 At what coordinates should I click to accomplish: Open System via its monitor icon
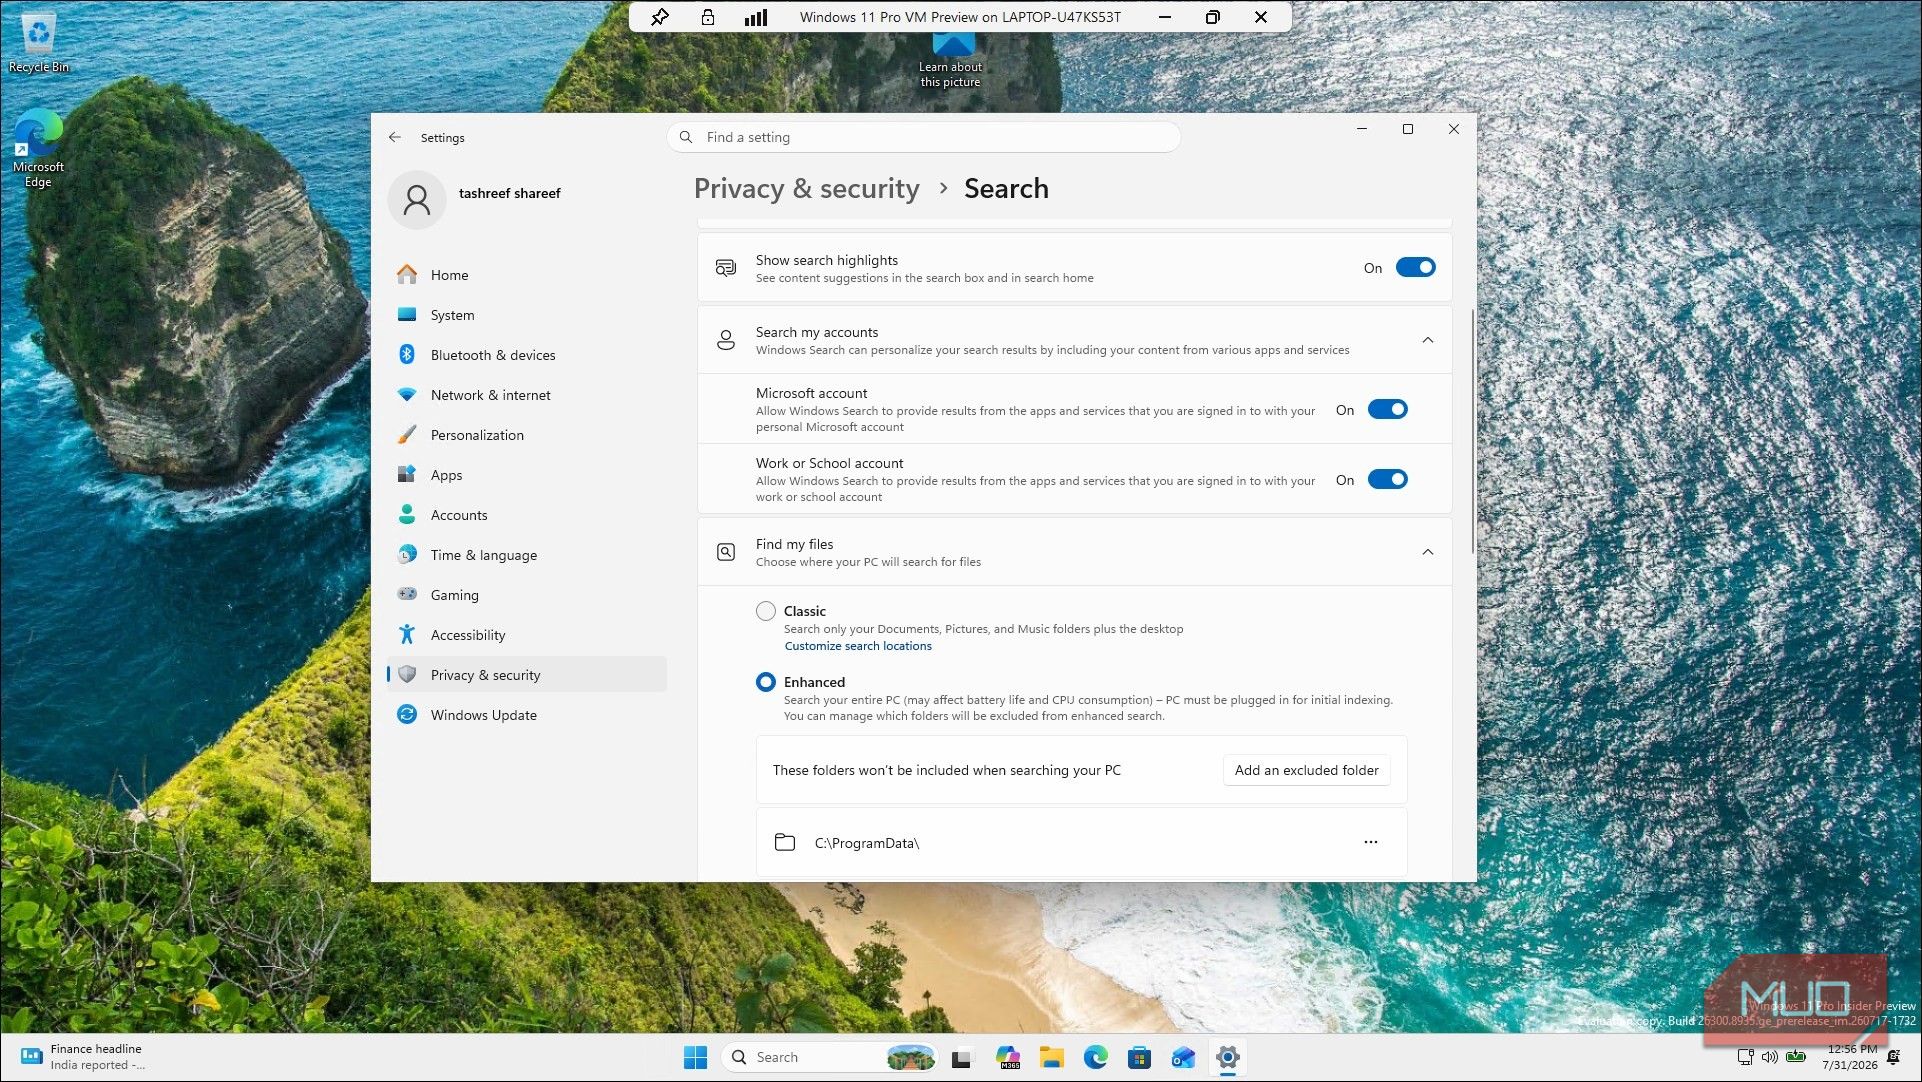tap(407, 315)
